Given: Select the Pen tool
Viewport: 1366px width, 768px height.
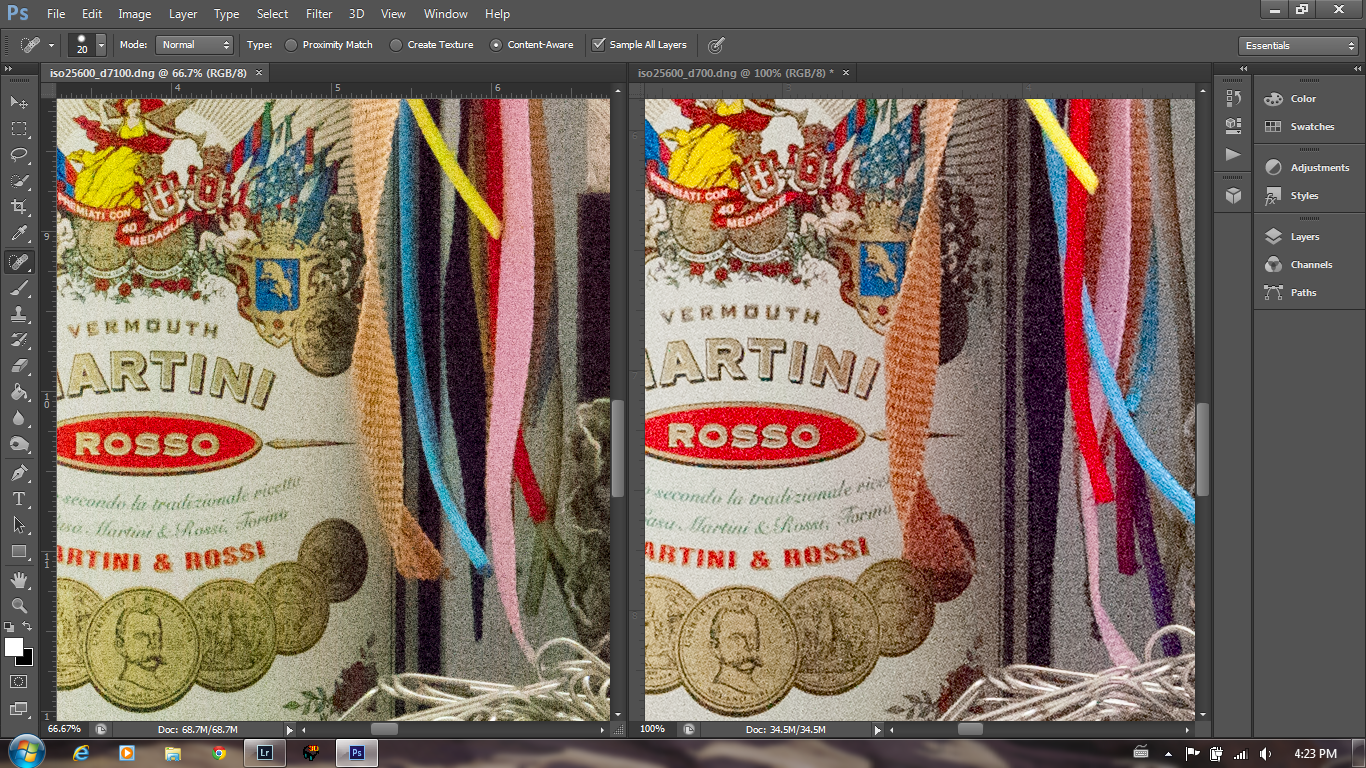Looking at the screenshot, I should (x=19, y=472).
